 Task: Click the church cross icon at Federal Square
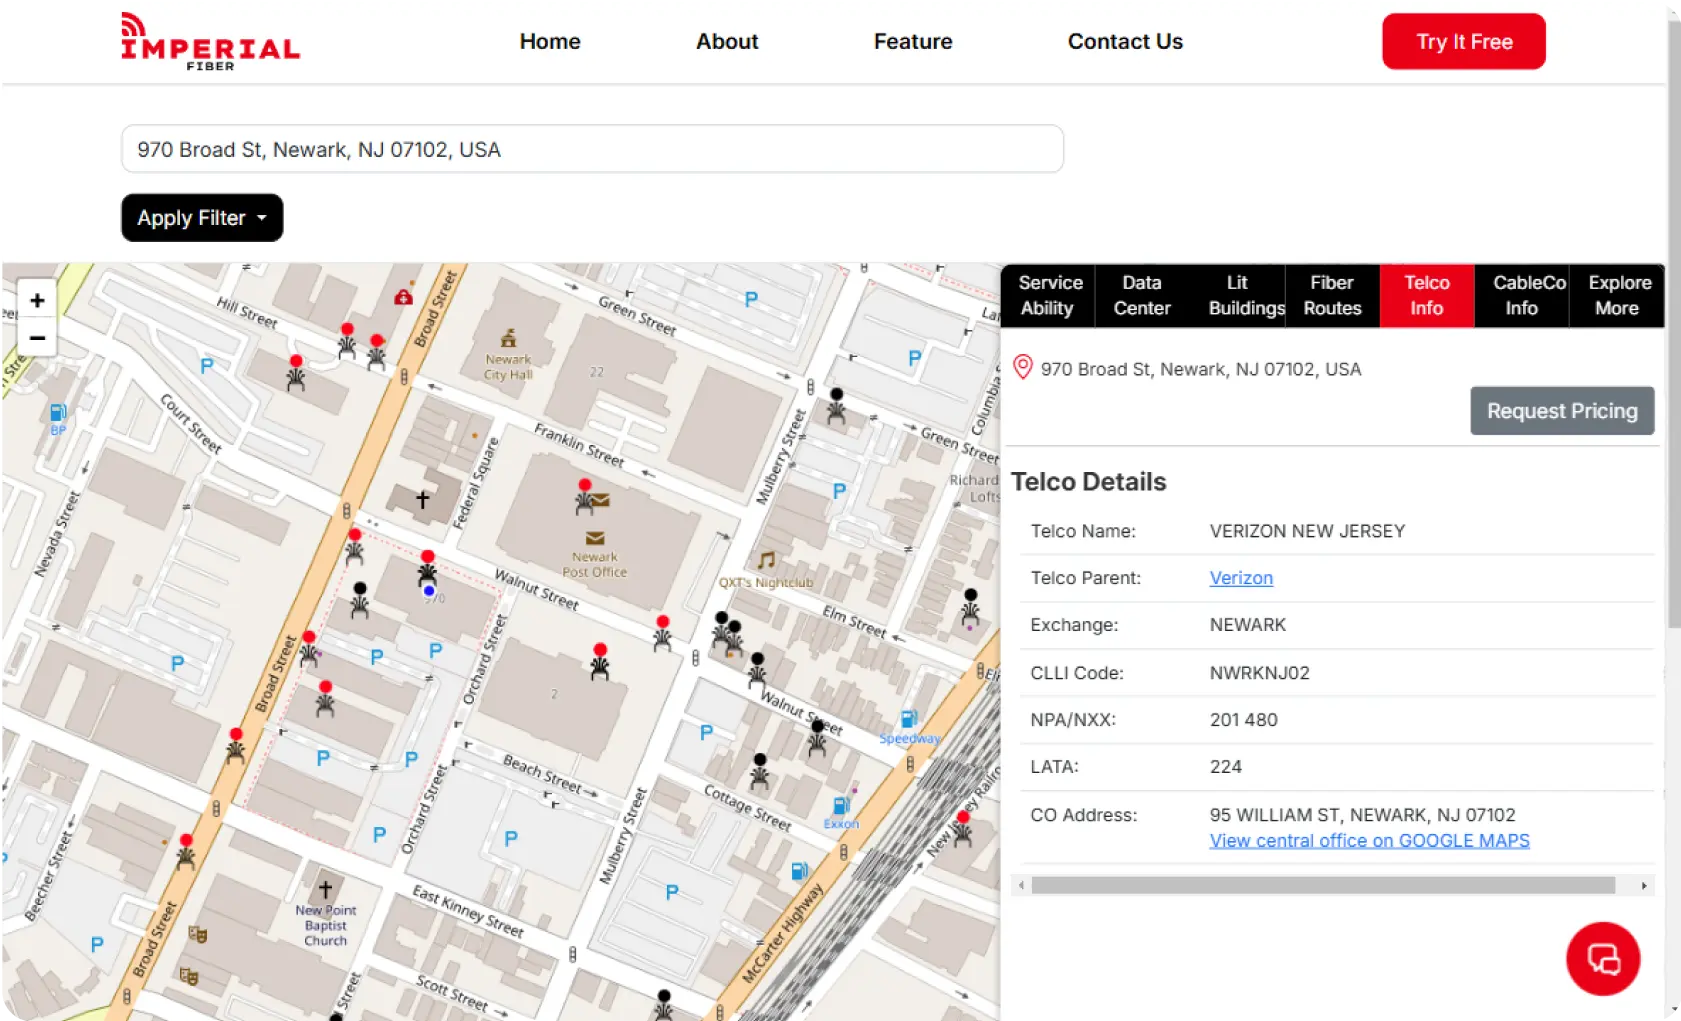pyautogui.click(x=422, y=498)
